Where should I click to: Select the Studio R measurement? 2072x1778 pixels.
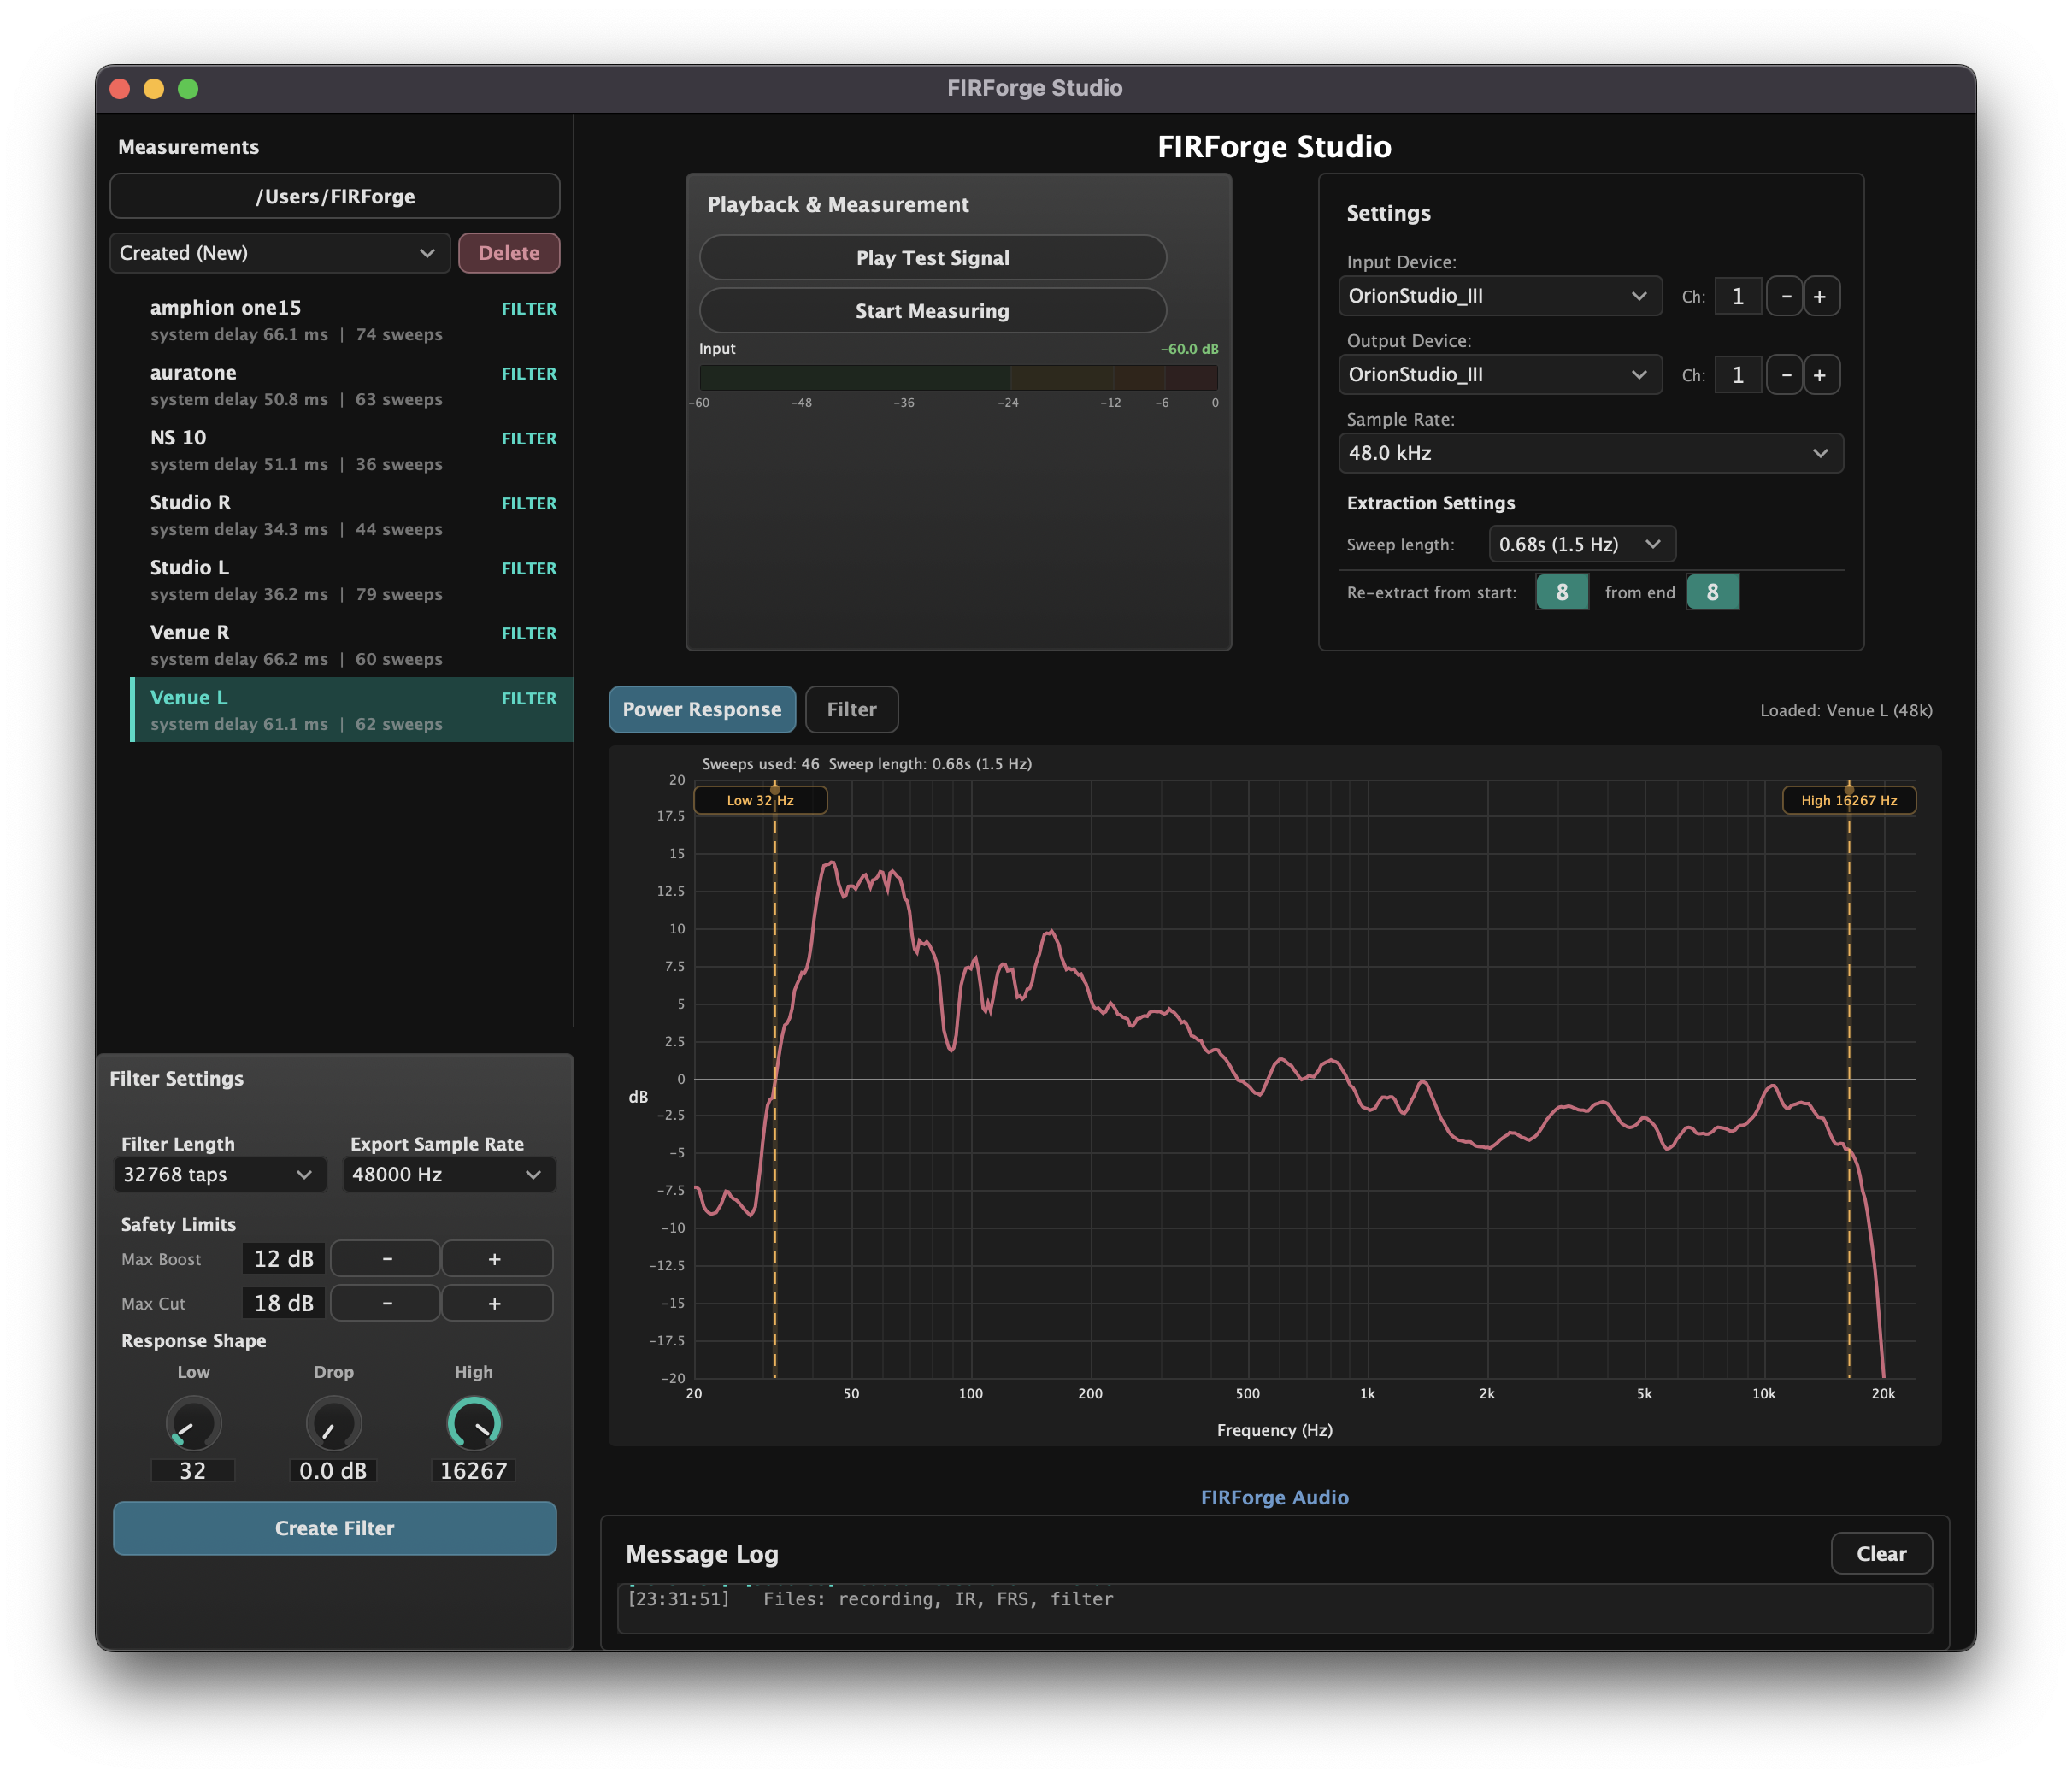[x=352, y=515]
